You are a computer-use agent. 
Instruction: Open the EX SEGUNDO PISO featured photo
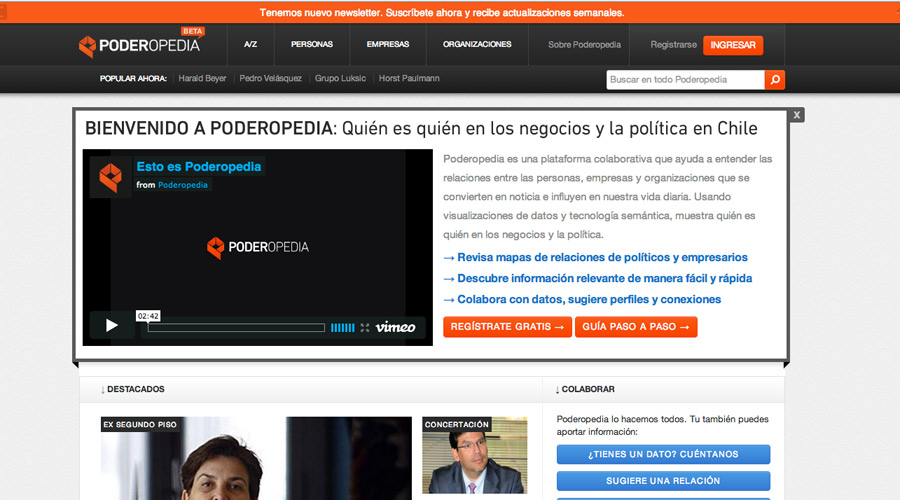pos(256,458)
